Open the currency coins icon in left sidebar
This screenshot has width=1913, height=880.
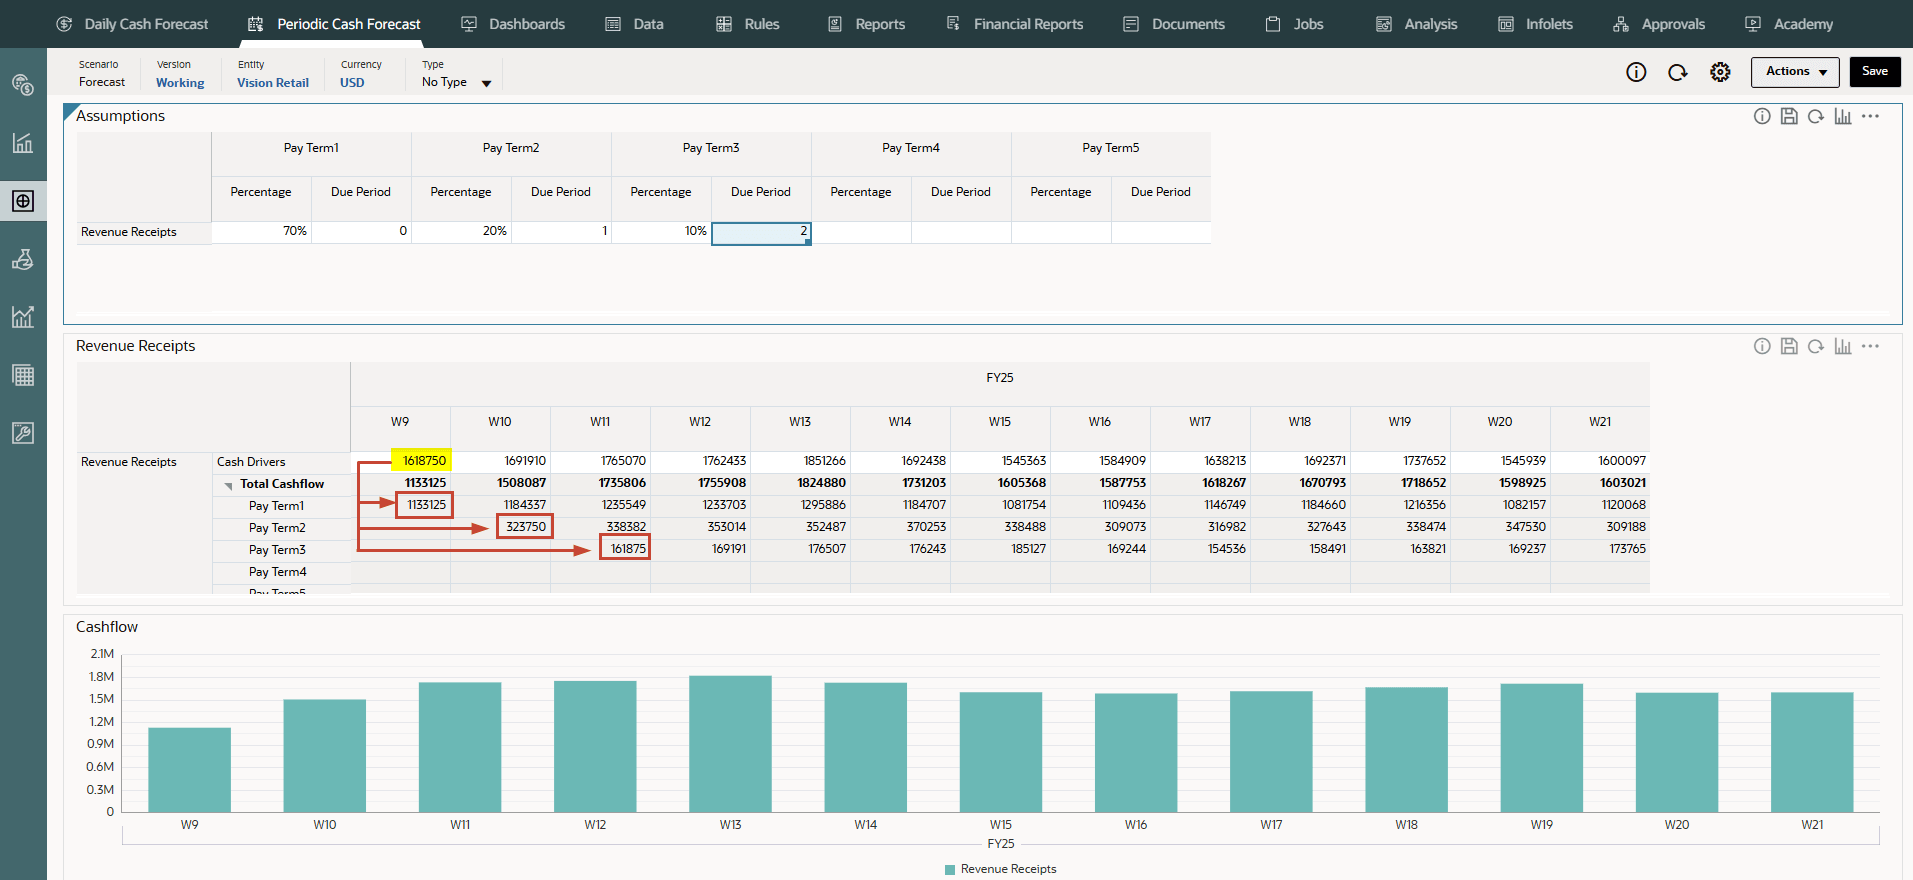coord(23,85)
